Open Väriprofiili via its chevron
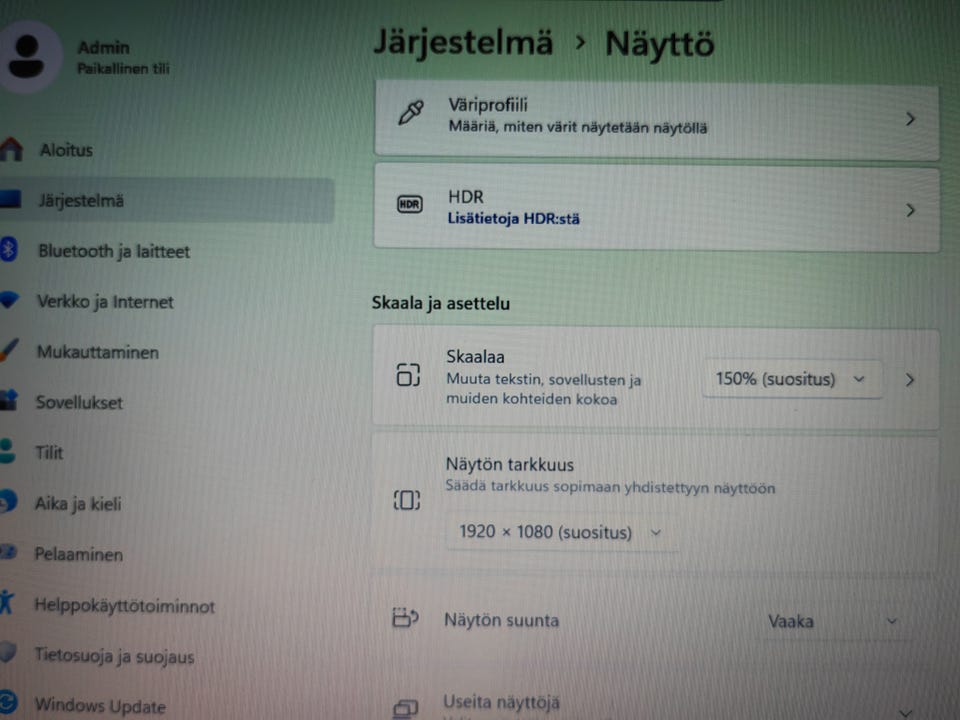 (910, 119)
